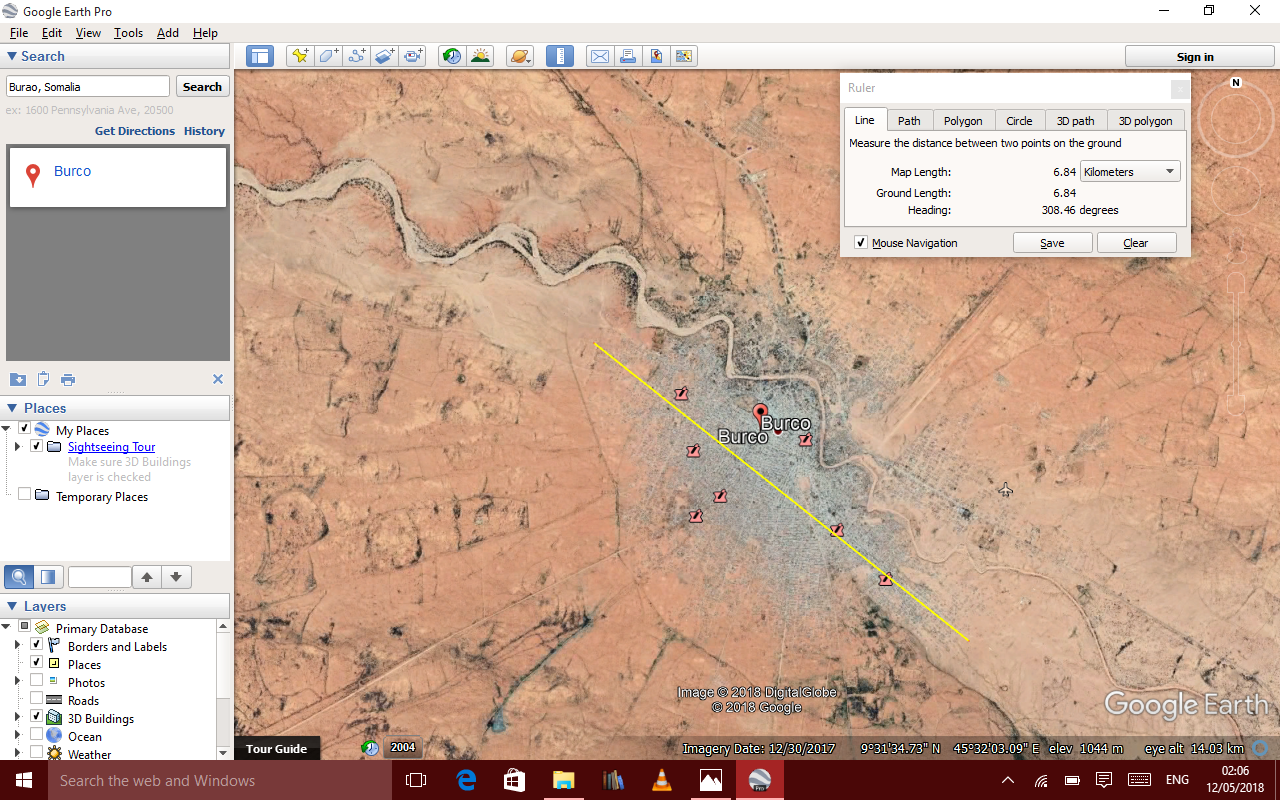Clear search results with the blue X

218,379
